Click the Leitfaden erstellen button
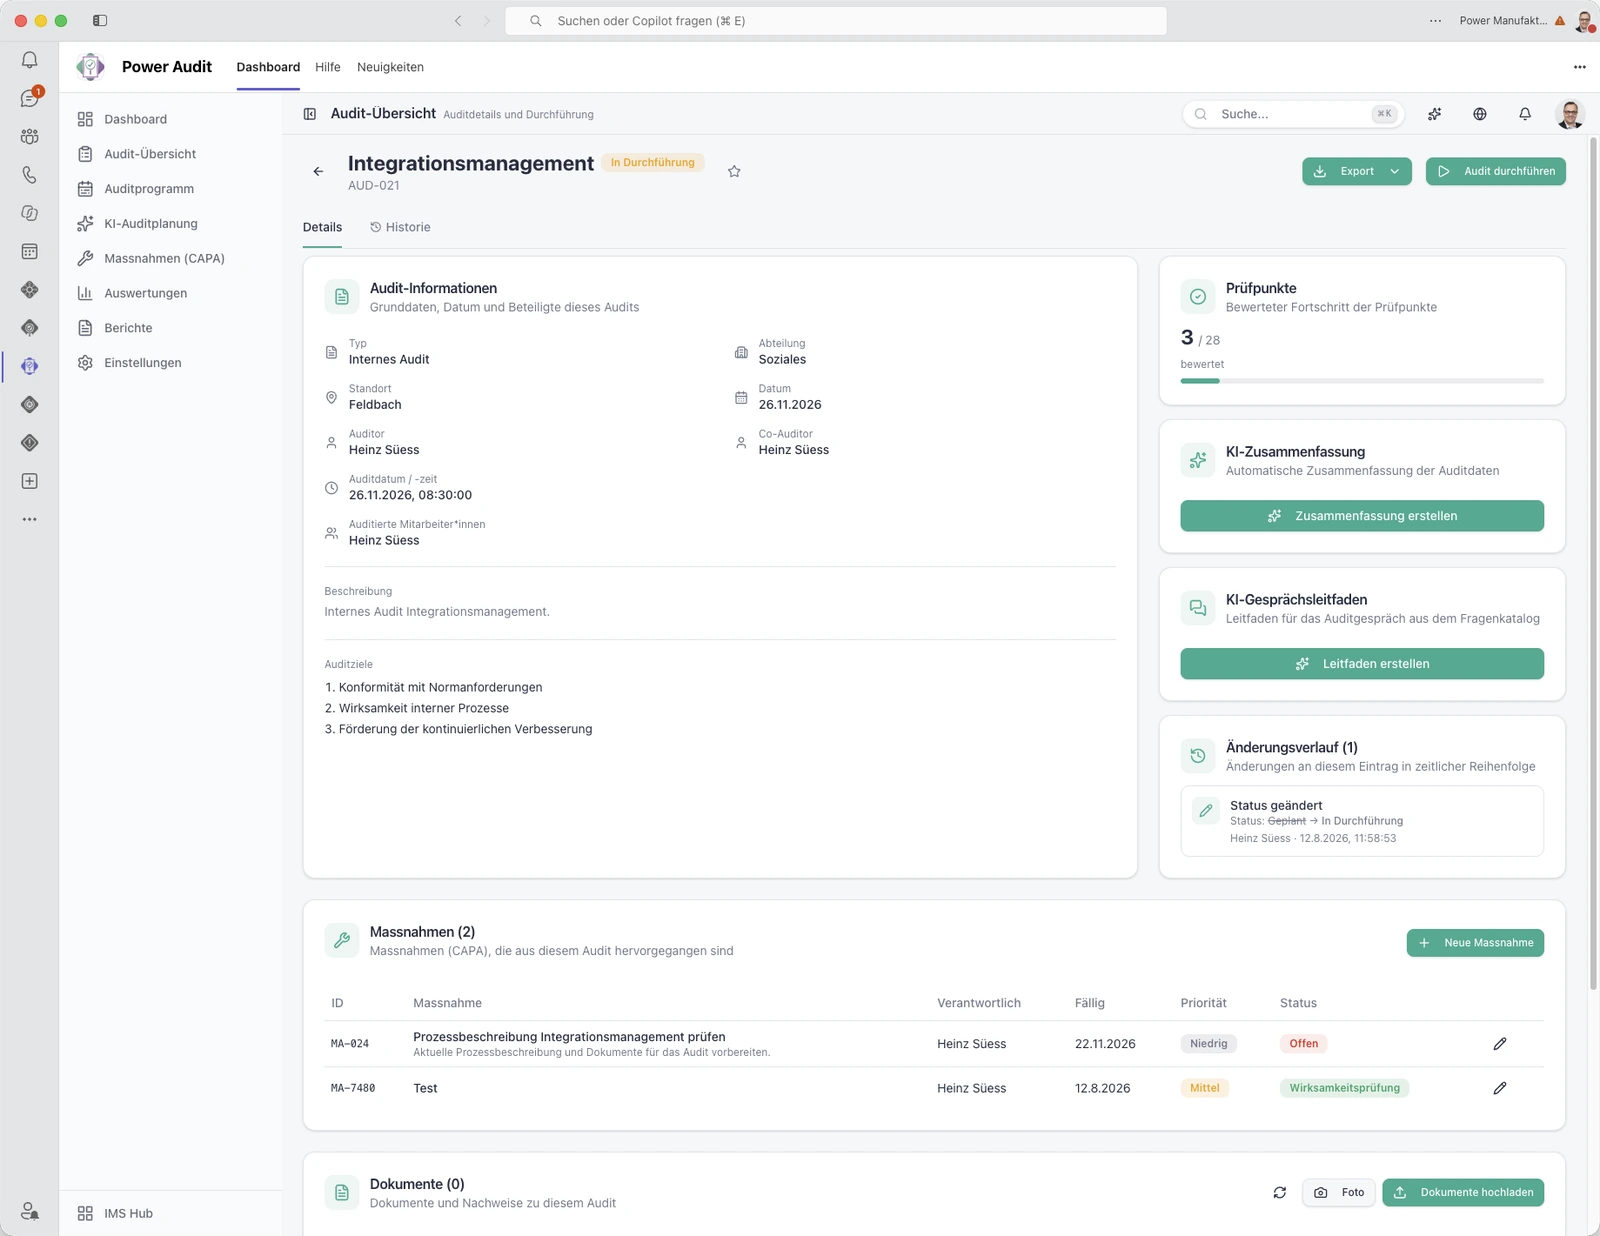 (x=1362, y=664)
